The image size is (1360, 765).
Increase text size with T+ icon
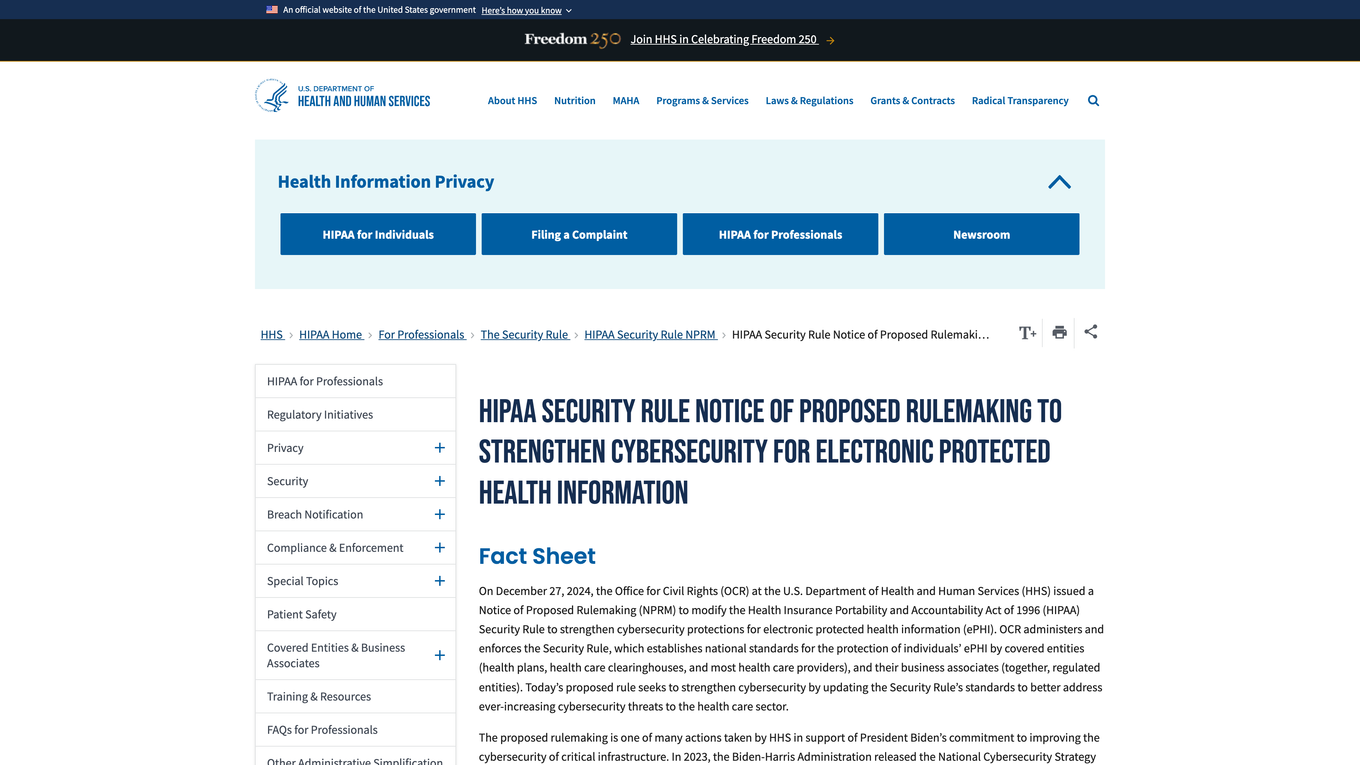point(1027,333)
